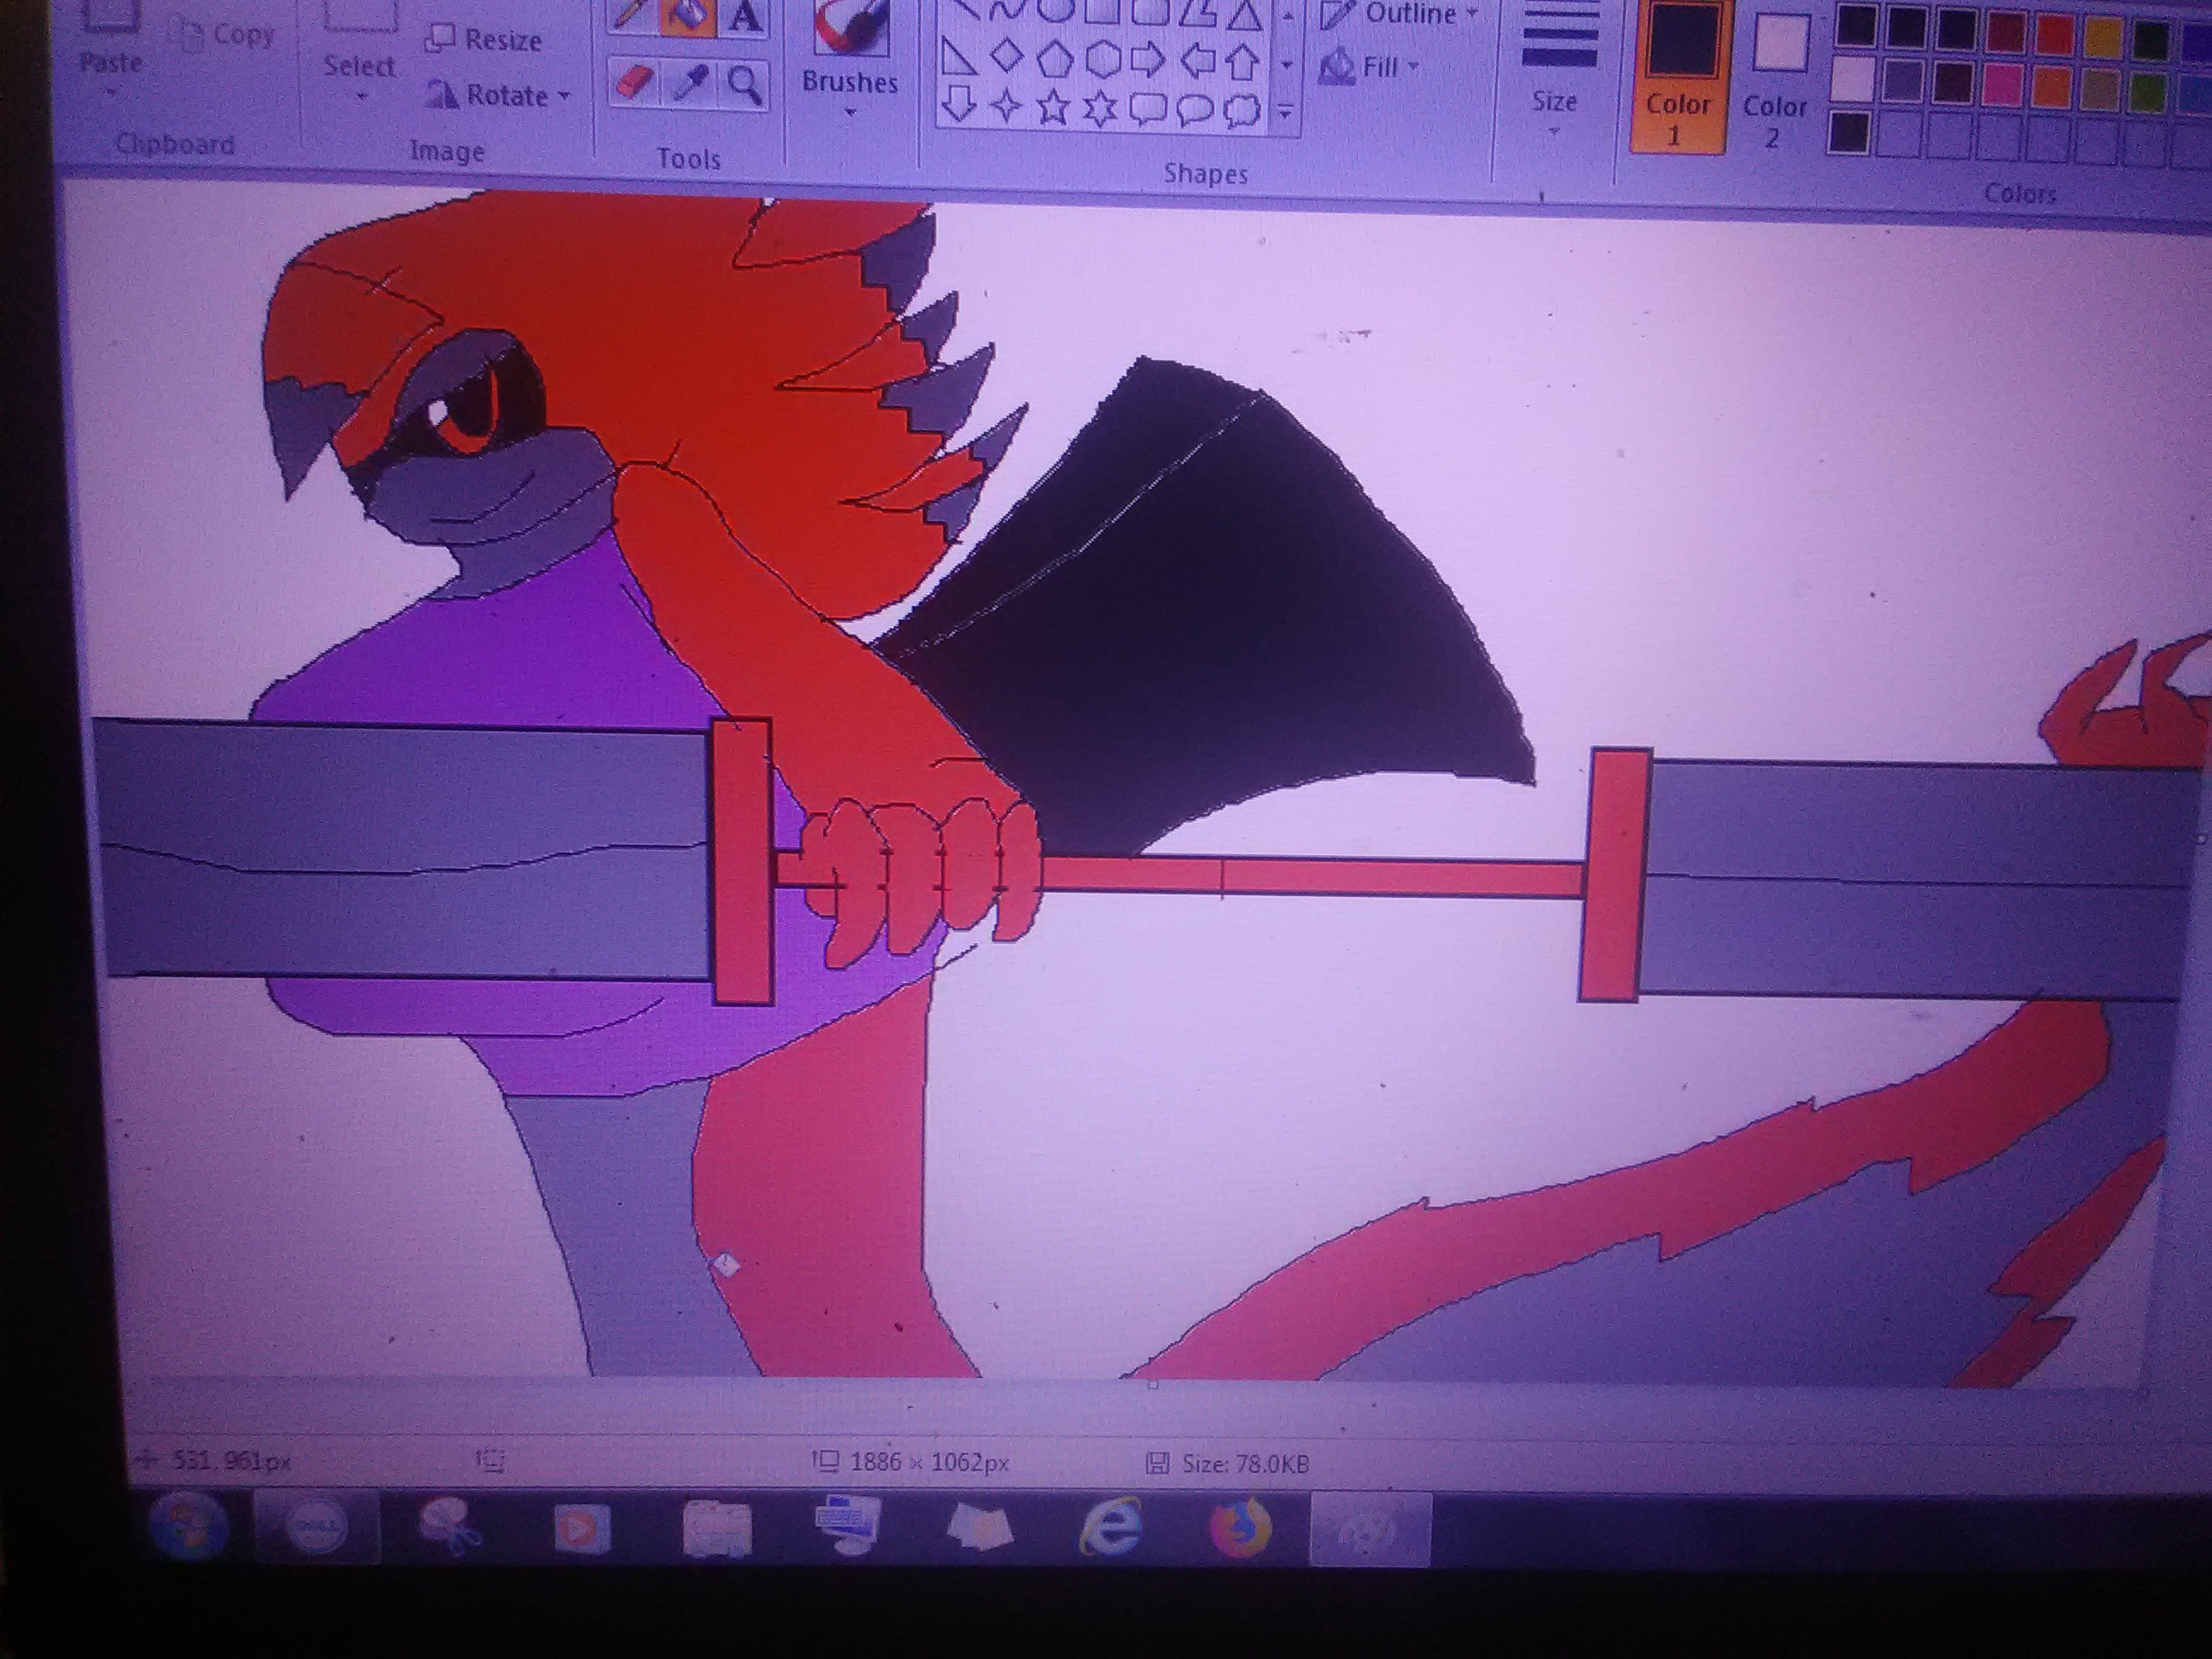The width and height of the screenshot is (2212, 1659).
Task: Pick the pink color swatch
Action: point(2001,87)
